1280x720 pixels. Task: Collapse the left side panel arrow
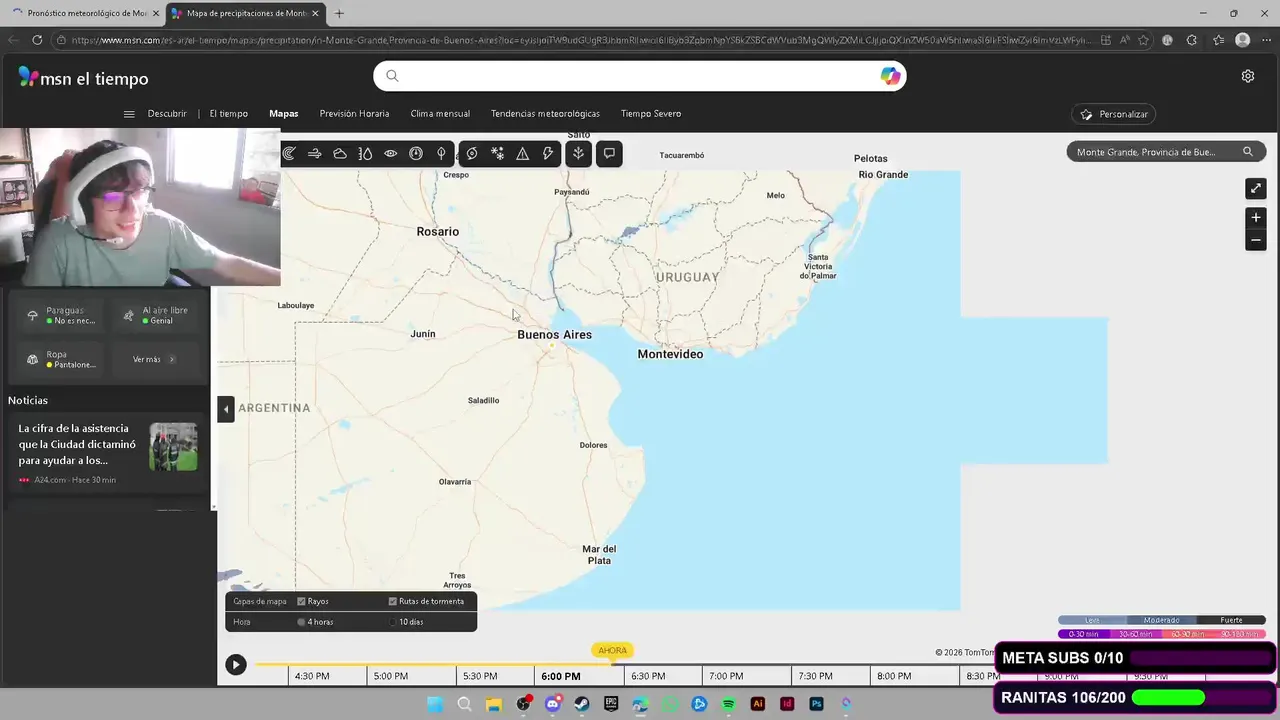[x=226, y=408]
